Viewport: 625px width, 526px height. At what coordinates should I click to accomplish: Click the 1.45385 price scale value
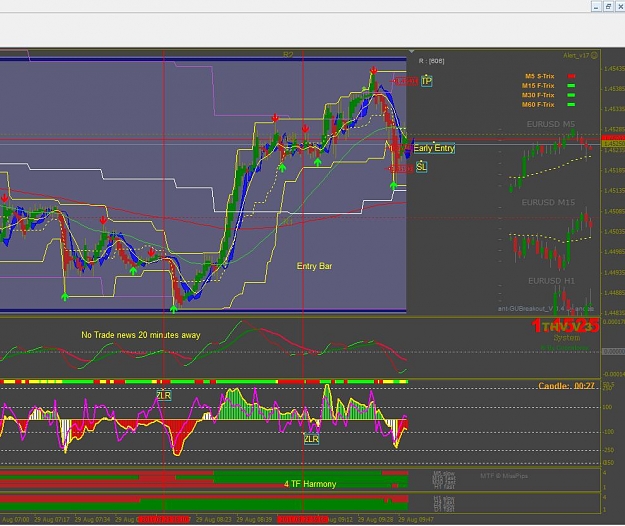click(x=614, y=89)
